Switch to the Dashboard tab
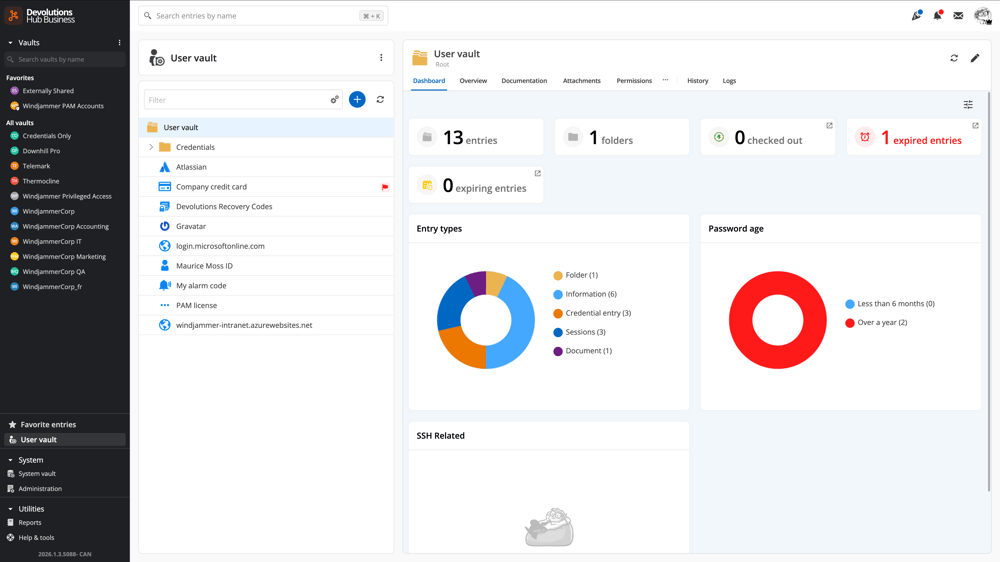Screen dimensions: 1000x562 tap(429, 81)
